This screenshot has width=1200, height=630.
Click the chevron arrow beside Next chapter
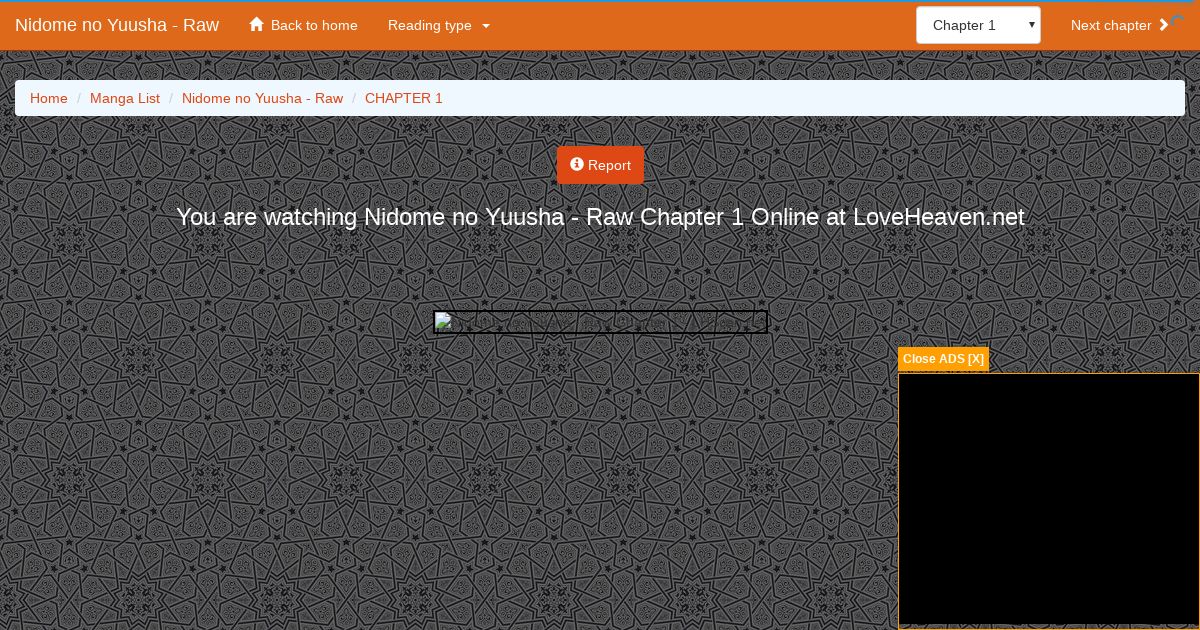click(1163, 25)
